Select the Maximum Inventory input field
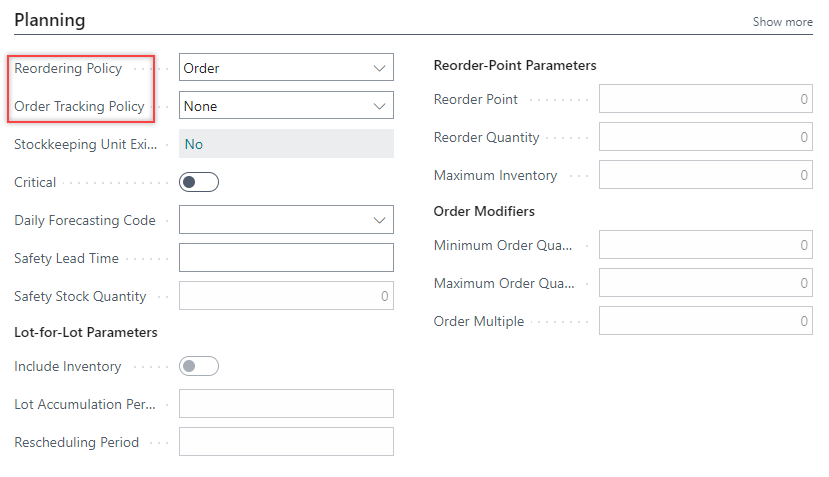The image size is (829, 477). 705,175
